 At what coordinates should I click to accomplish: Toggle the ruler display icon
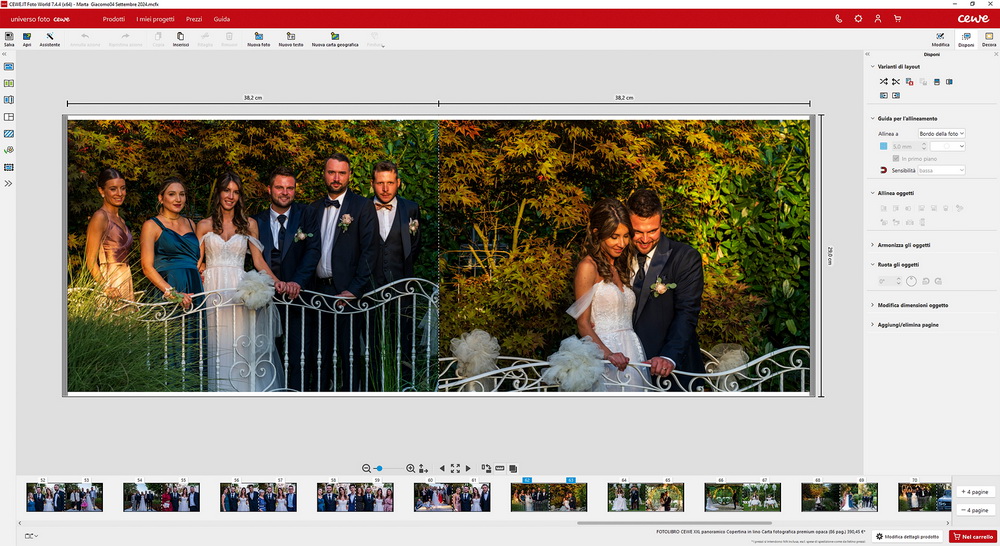(x=499, y=468)
